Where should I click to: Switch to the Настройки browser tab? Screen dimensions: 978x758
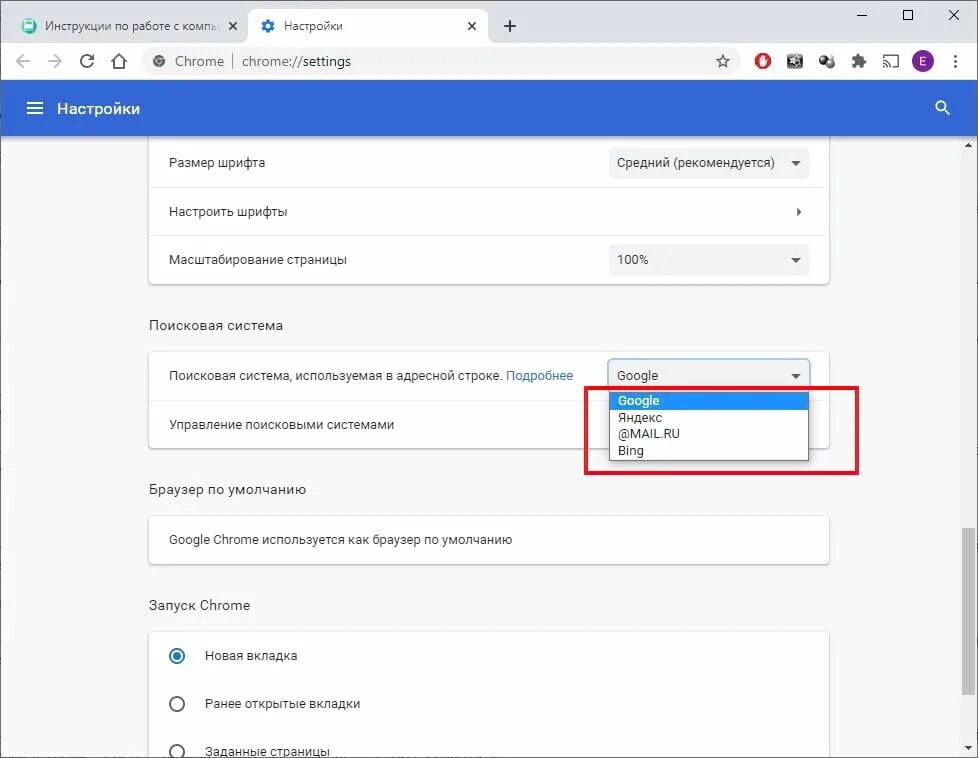tap(368, 26)
